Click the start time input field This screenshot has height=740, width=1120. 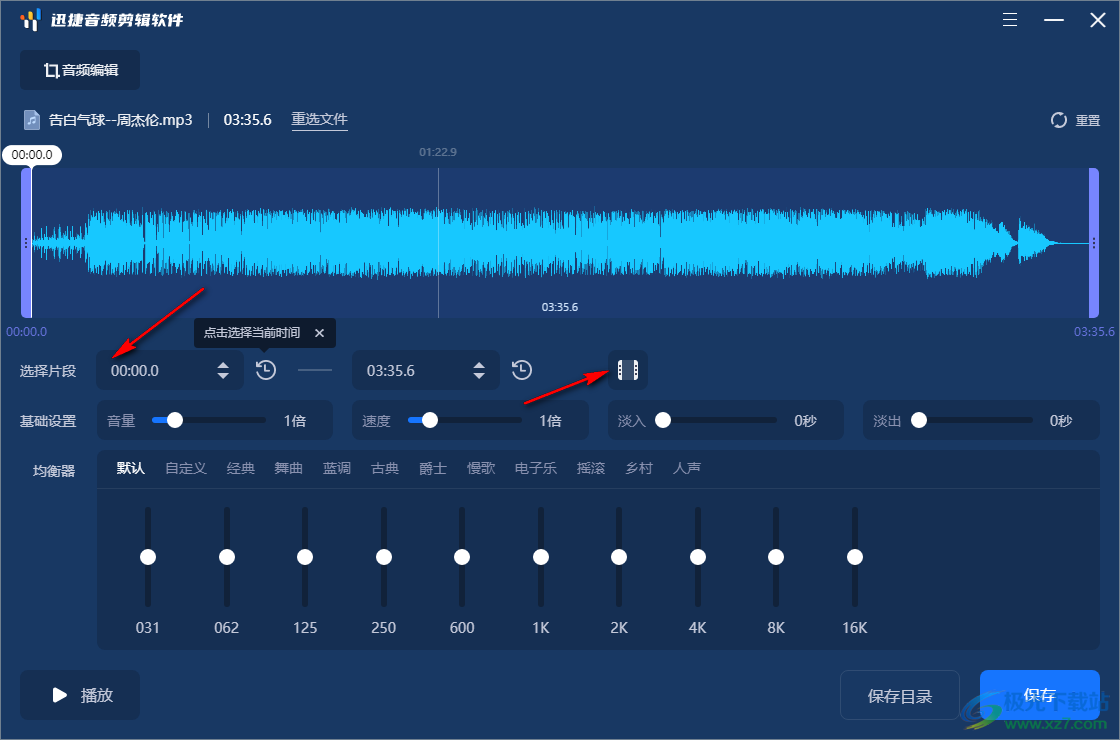155,370
